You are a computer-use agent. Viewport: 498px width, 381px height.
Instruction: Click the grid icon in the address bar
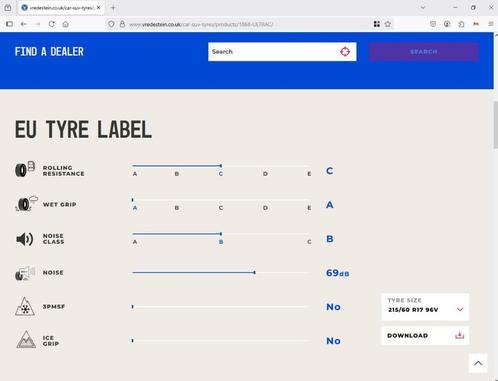[377, 24]
